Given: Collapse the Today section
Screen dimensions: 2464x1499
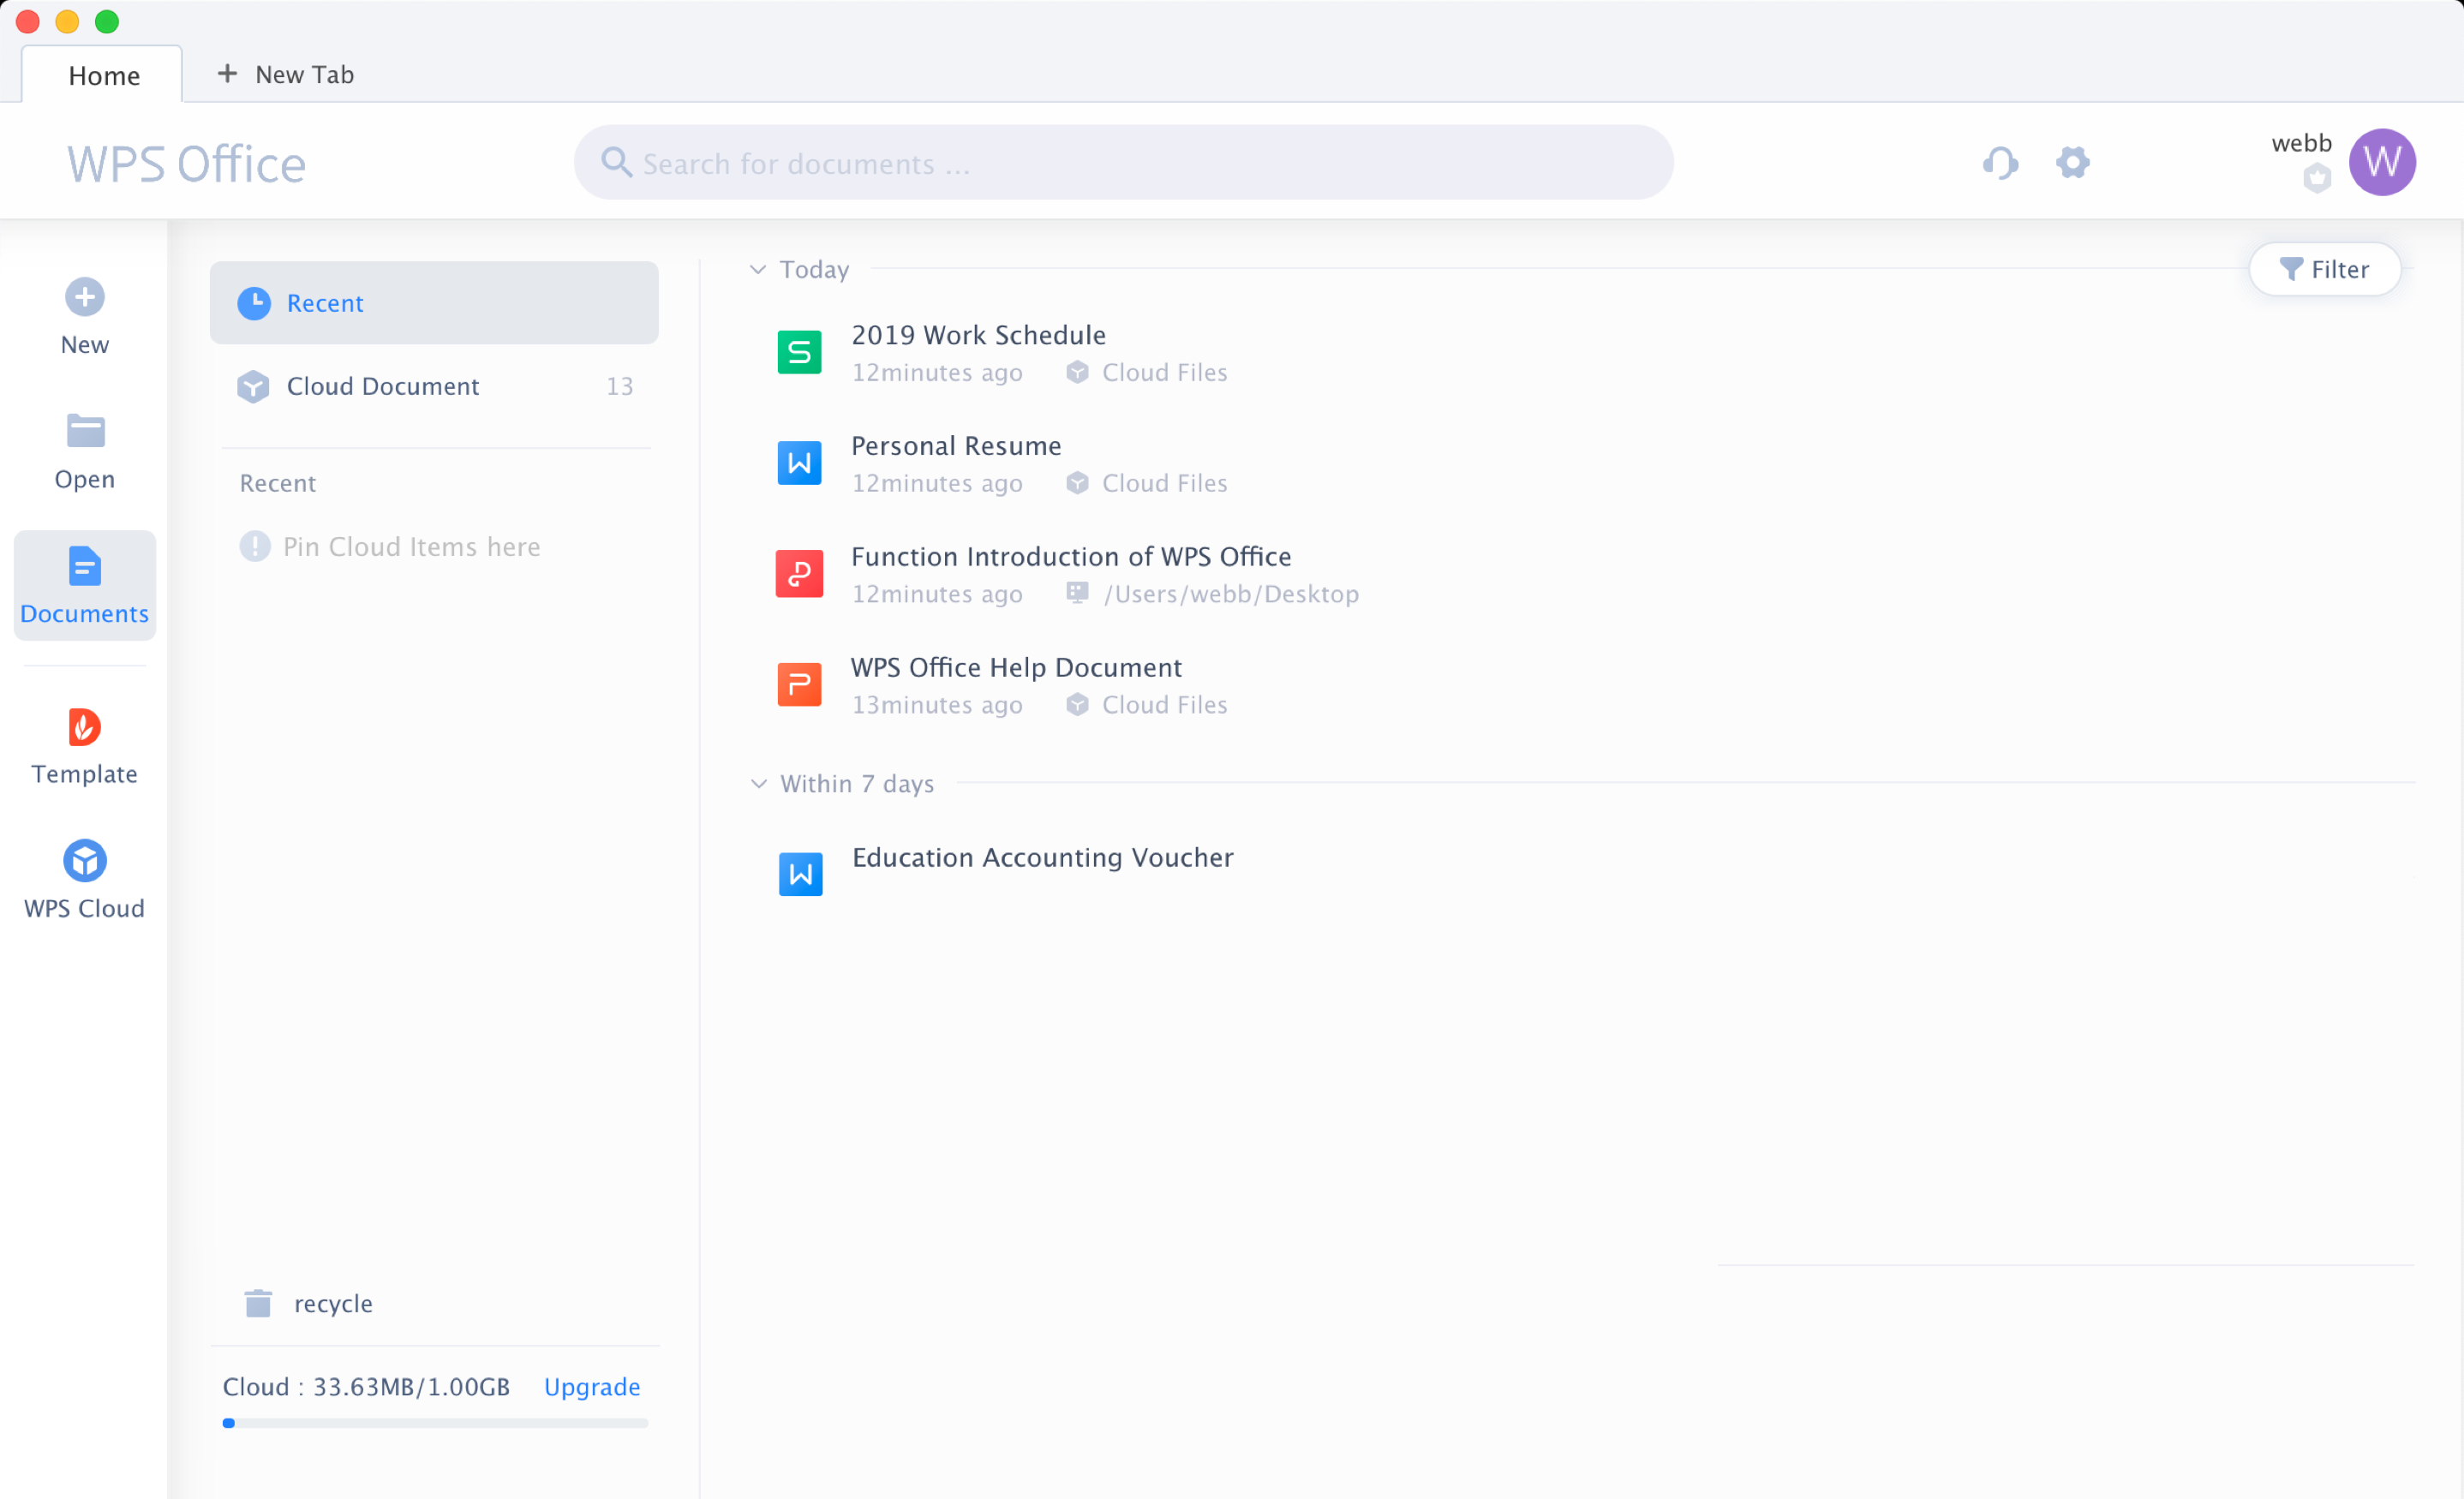Looking at the screenshot, I should point(760,269).
